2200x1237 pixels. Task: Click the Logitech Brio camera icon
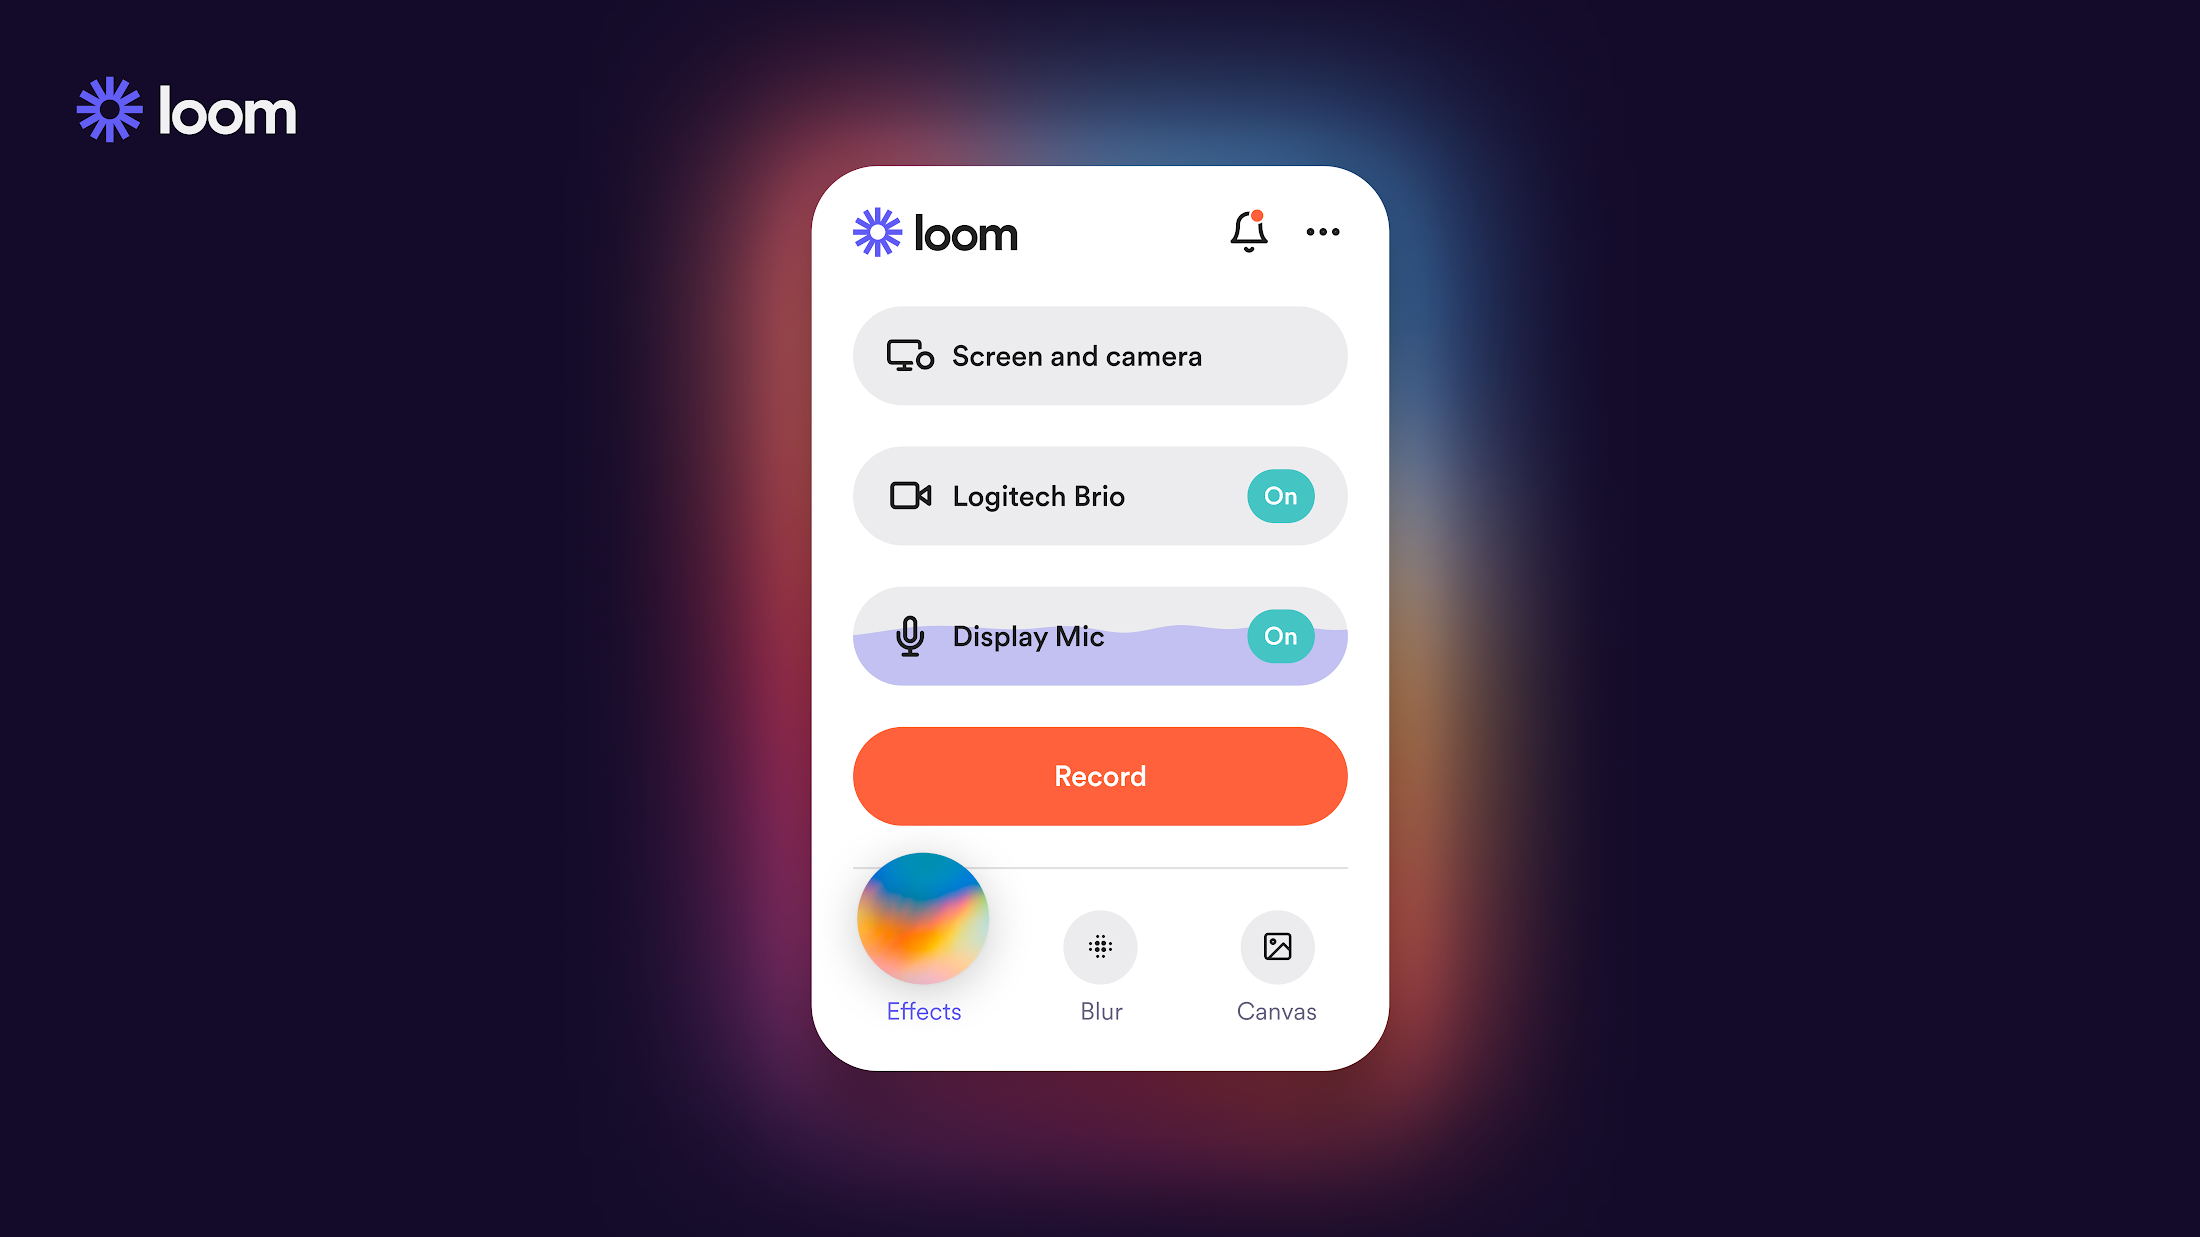910,495
